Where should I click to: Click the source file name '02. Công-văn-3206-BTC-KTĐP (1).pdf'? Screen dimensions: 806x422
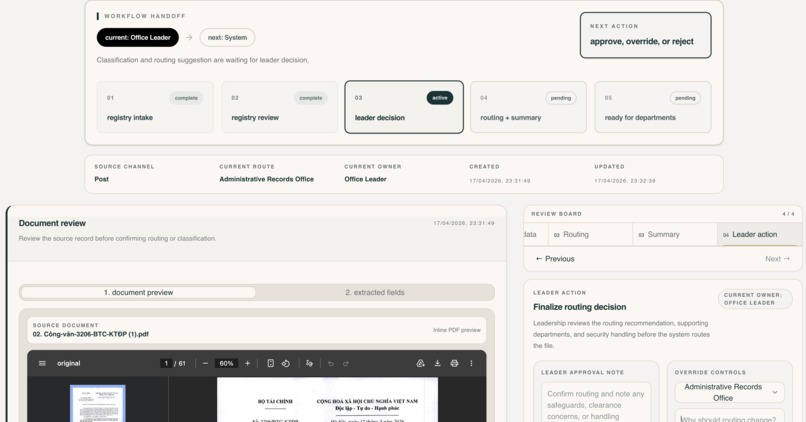tap(90, 334)
